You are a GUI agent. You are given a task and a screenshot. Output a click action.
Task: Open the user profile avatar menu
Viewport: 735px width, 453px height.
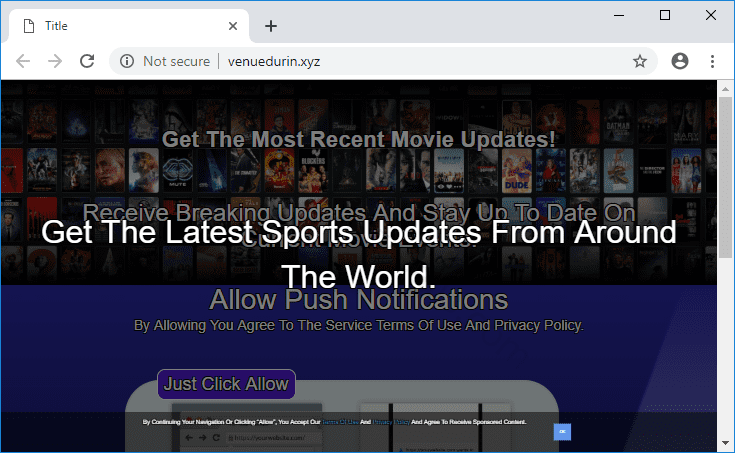tap(680, 61)
